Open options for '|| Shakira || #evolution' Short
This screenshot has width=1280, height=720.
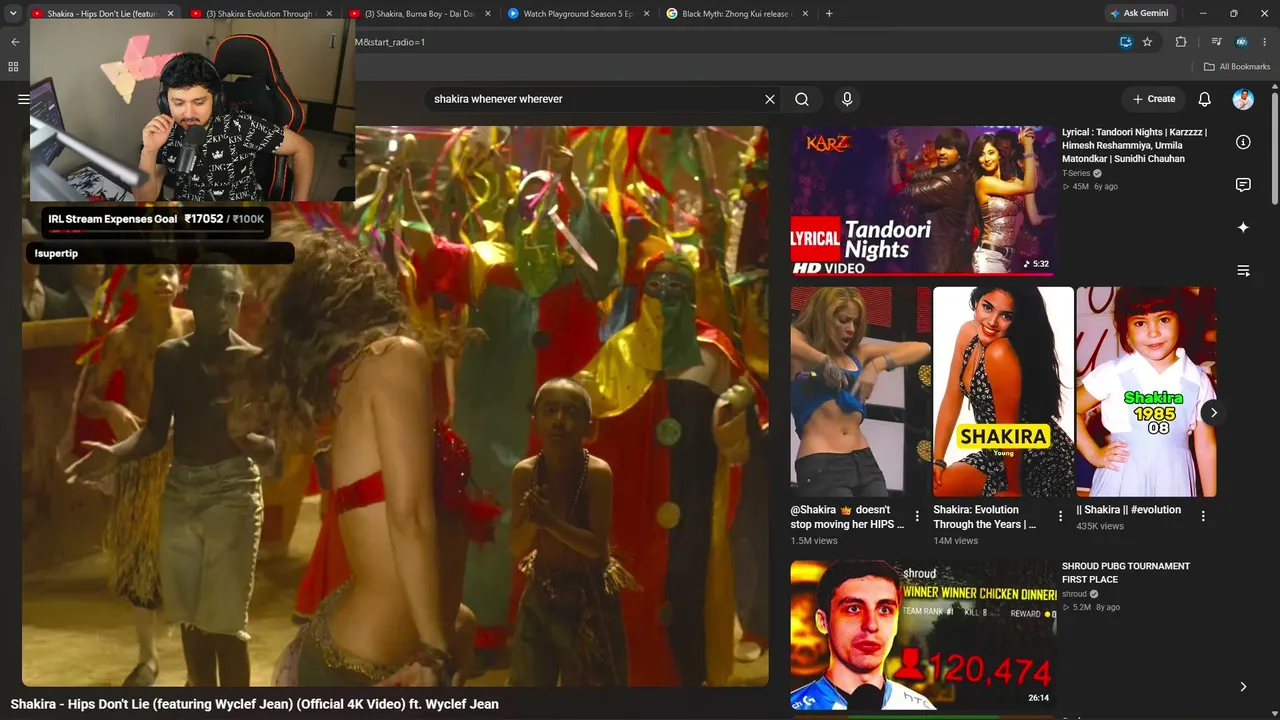(1203, 517)
